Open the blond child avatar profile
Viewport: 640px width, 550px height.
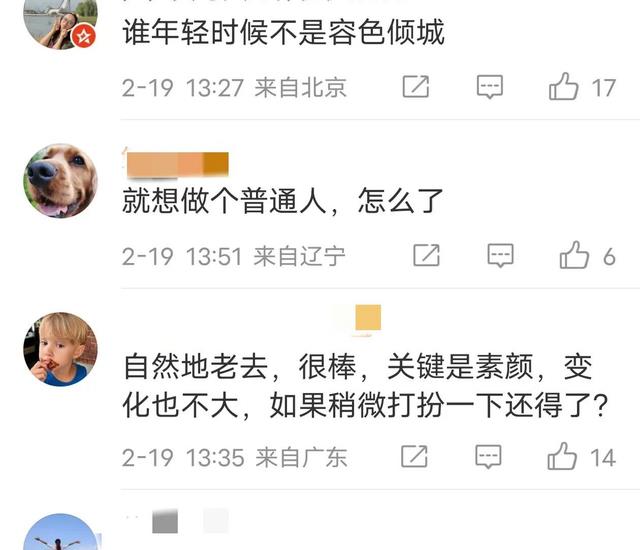(60, 349)
